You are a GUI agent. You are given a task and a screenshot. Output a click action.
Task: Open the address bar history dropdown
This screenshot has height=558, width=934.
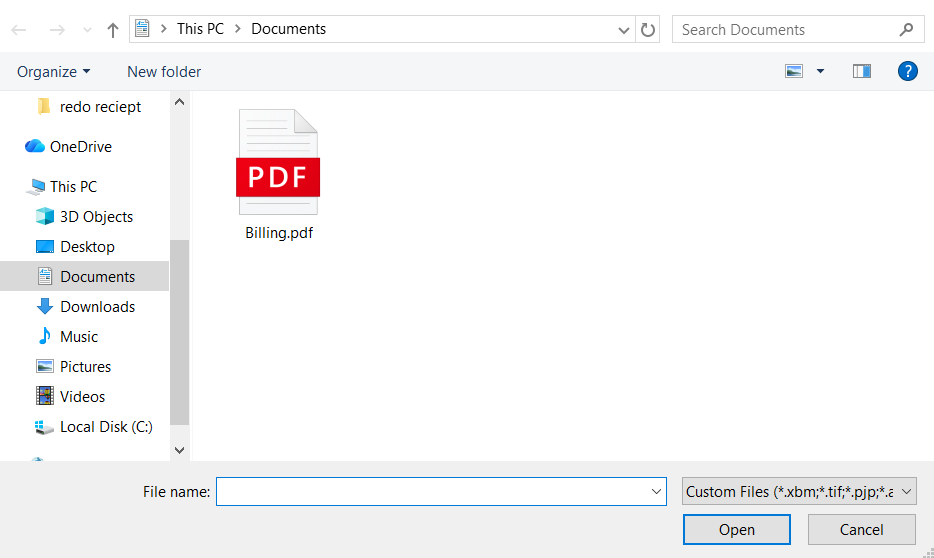tap(624, 30)
